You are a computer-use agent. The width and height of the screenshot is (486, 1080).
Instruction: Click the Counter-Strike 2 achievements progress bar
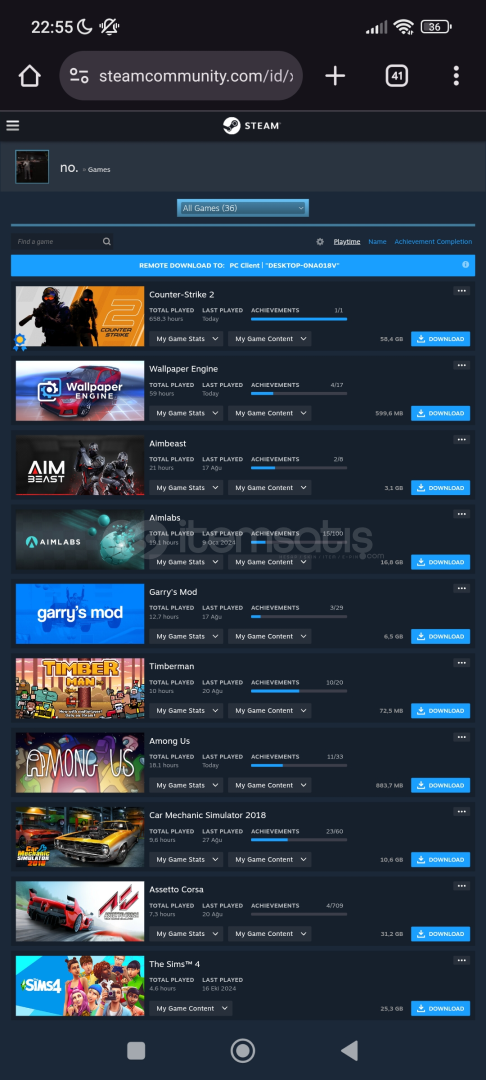(x=299, y=319)
